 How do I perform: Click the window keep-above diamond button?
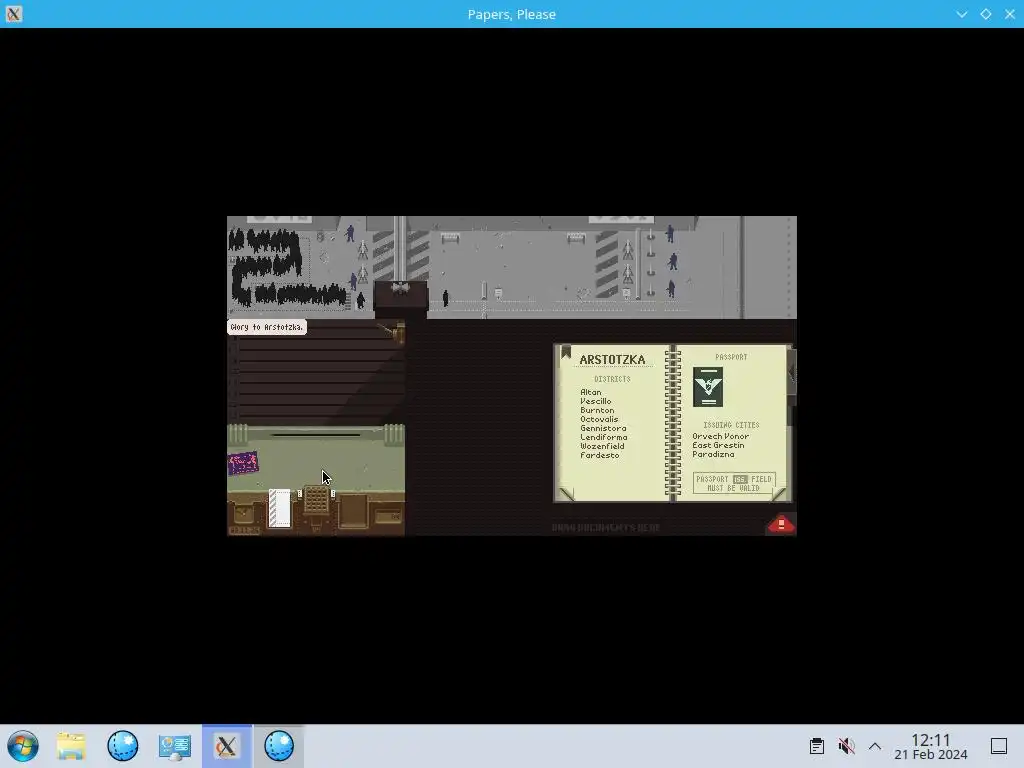pyautogui.click(x=985, y=14)
